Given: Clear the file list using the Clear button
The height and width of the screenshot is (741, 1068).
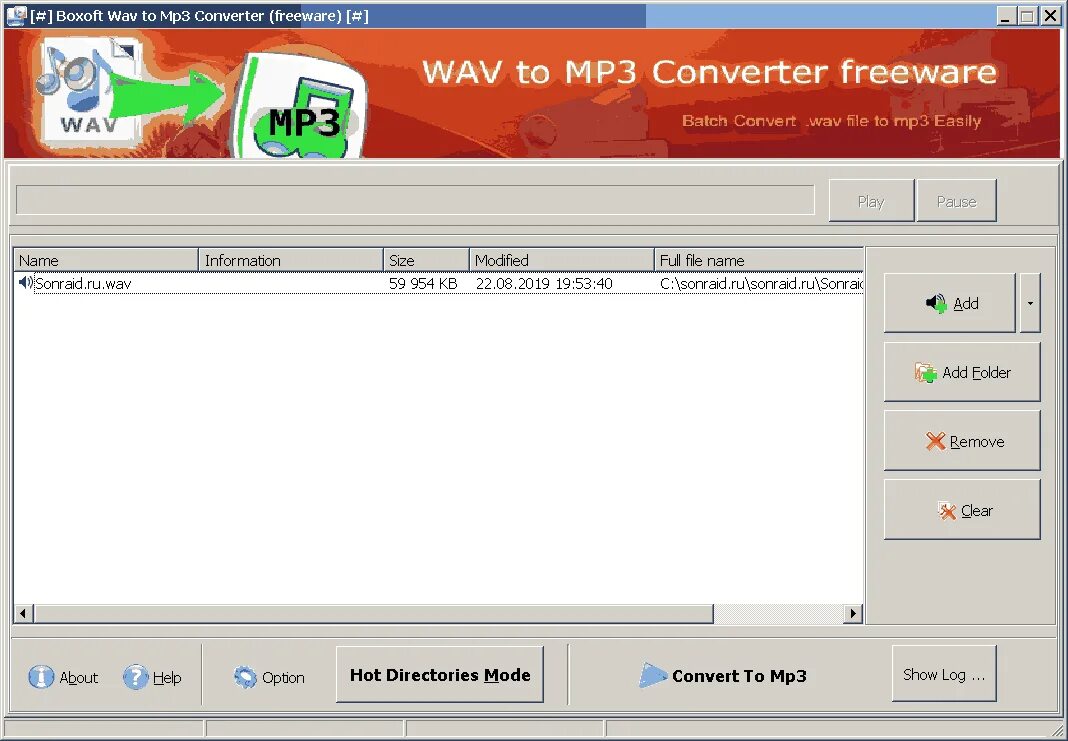Looking at the screenshot, I should pos(962,509).
